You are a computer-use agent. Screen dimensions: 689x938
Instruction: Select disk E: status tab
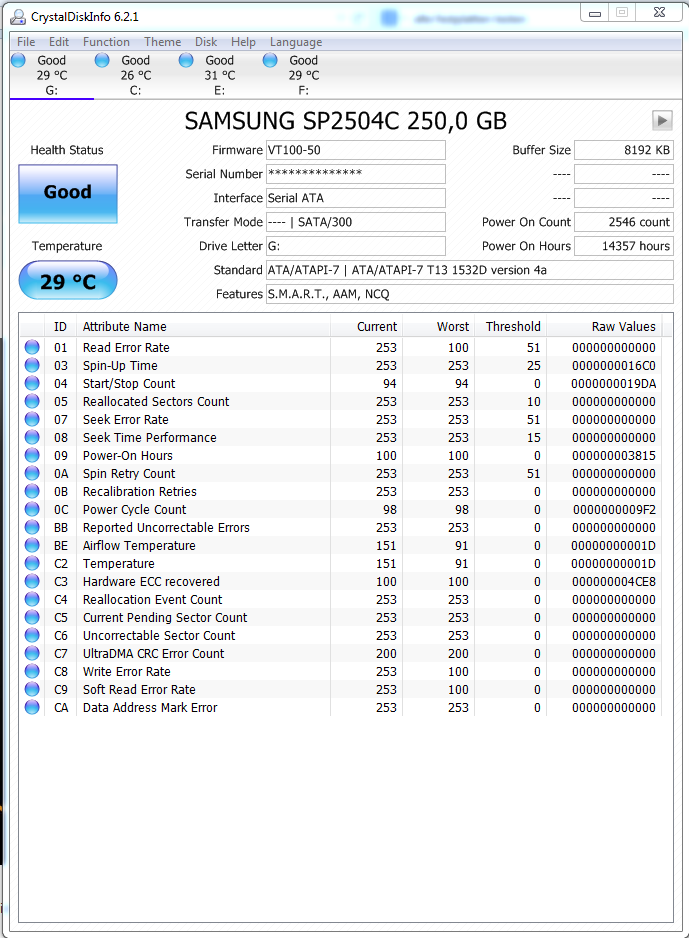pos(219,75)
